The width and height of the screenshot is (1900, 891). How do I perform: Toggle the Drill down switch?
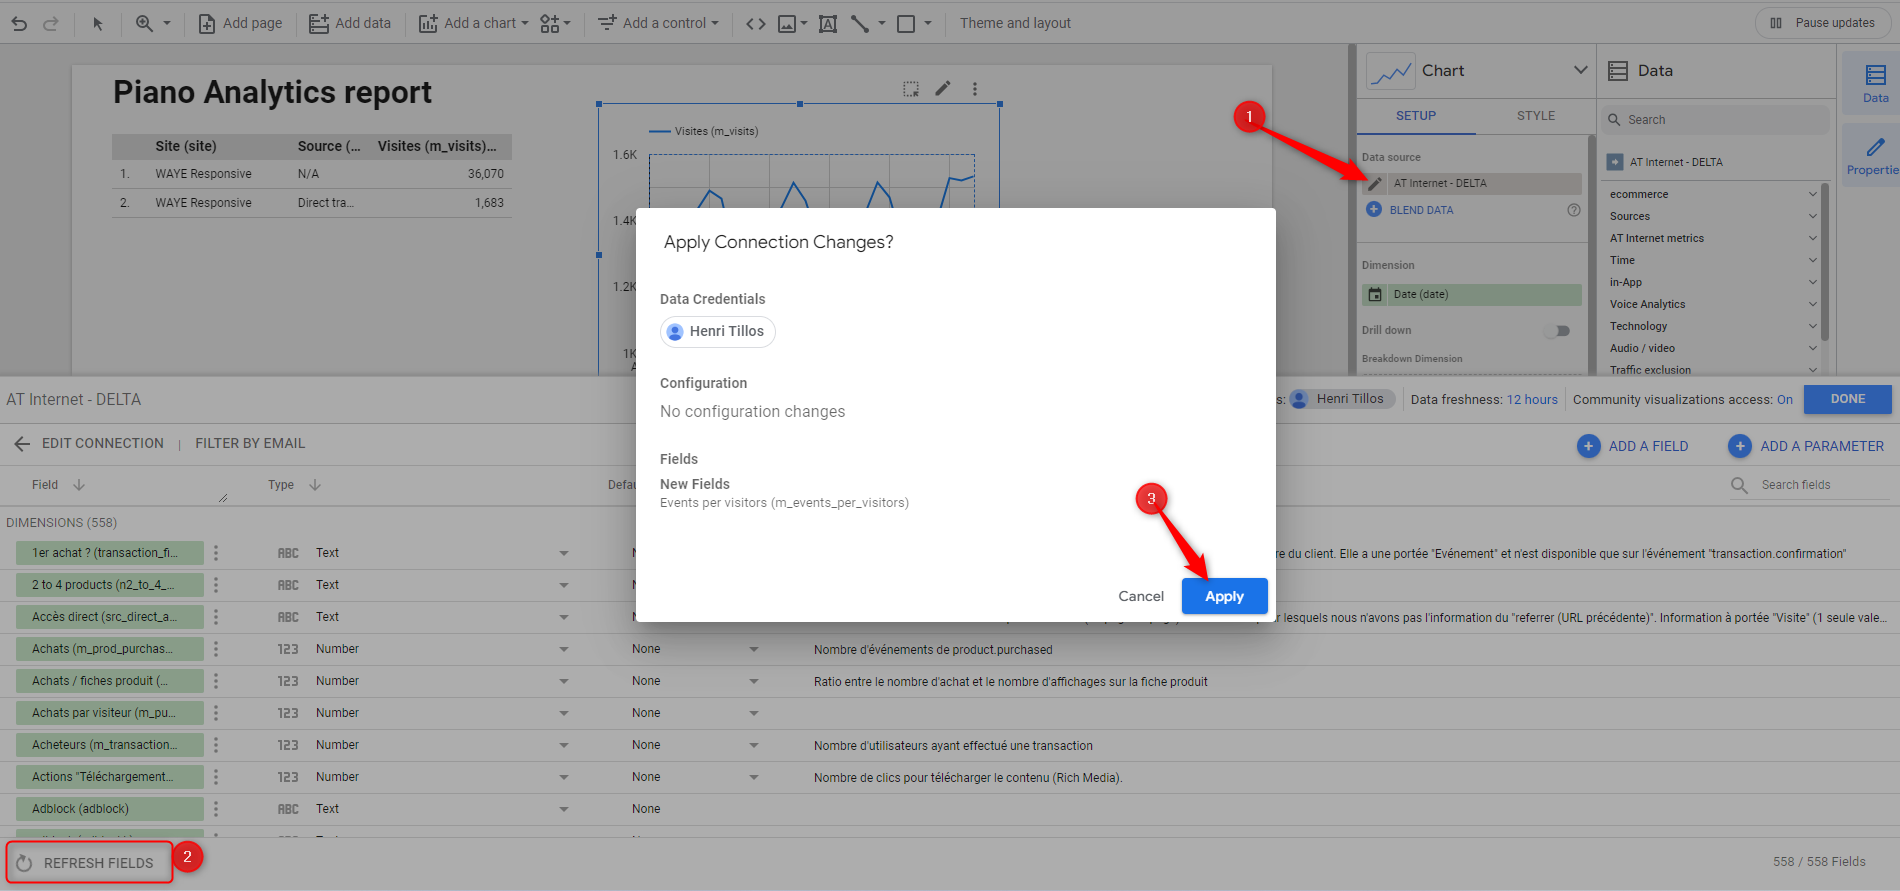tap(1557, 331)
